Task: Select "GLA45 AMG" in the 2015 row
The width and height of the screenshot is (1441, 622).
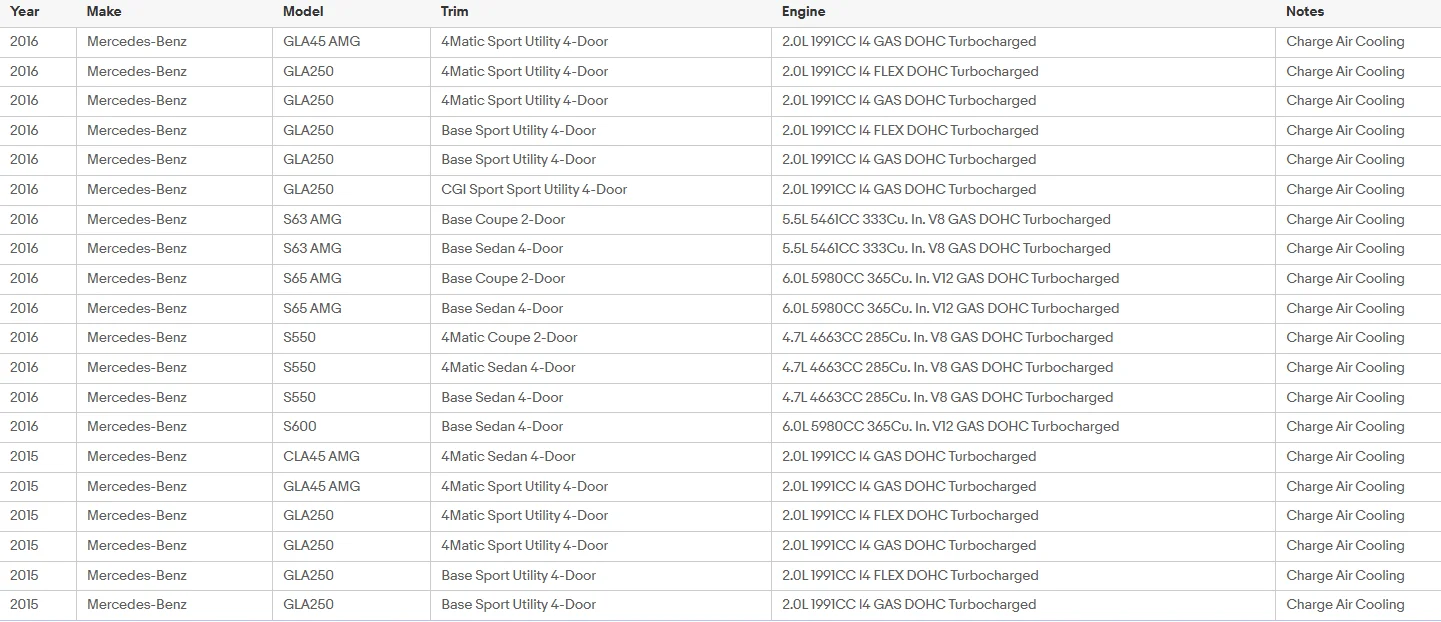Action: point(321,486)
